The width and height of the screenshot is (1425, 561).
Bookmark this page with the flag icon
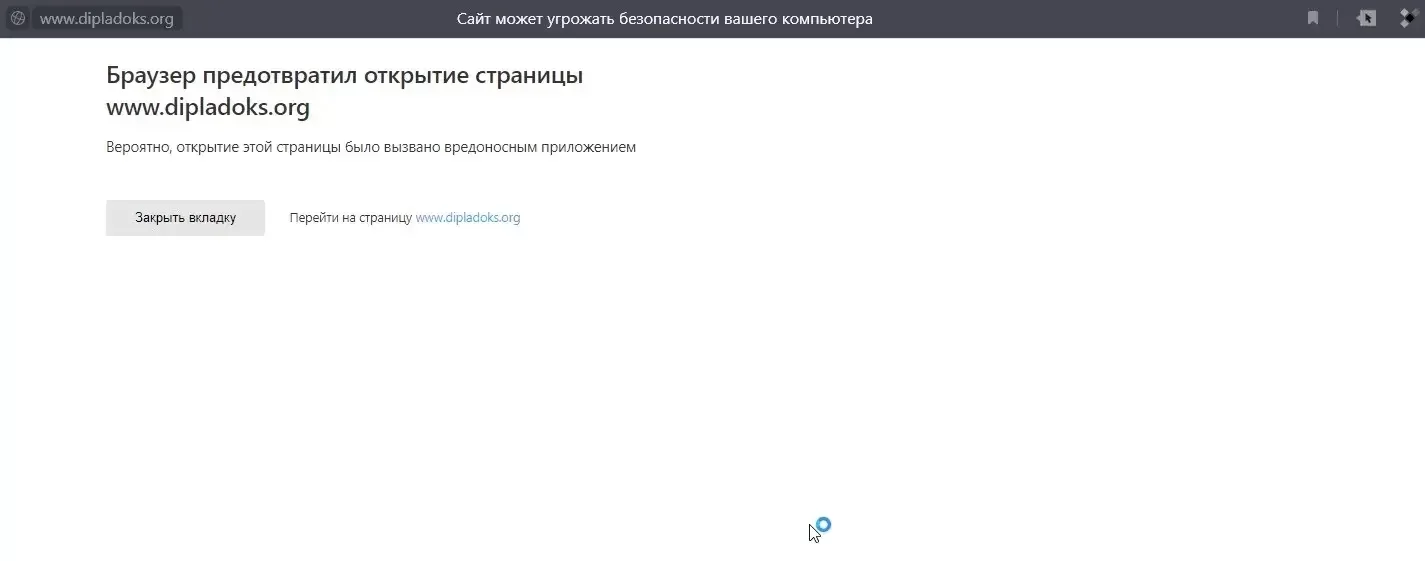pos(1313,18)
